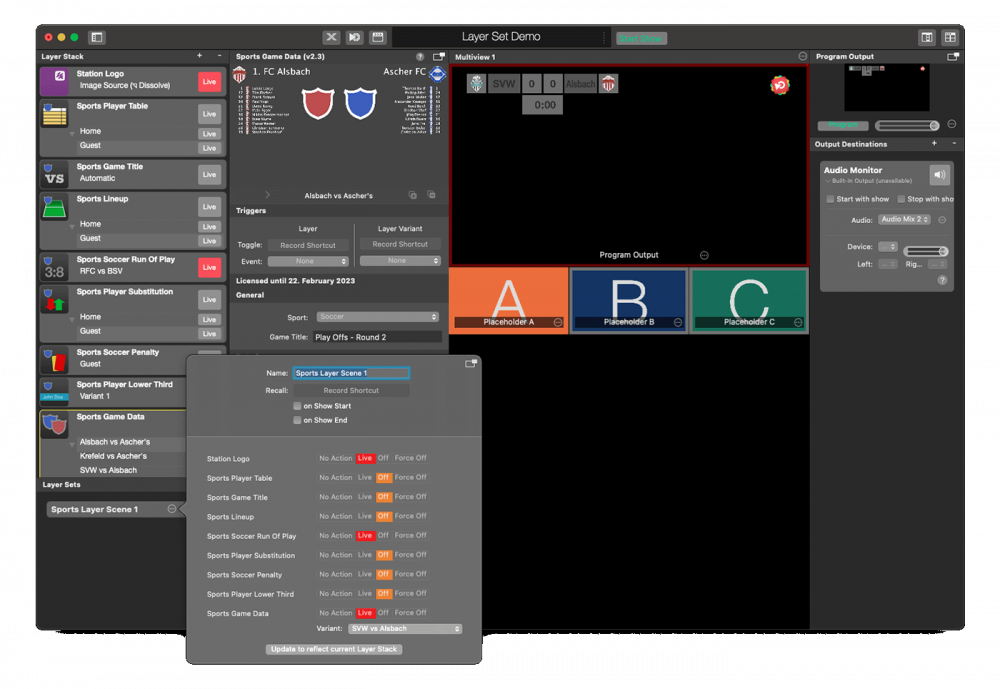Add a new Output Destination
Viewport: 1000px width, 689px height.
(934, 144)
